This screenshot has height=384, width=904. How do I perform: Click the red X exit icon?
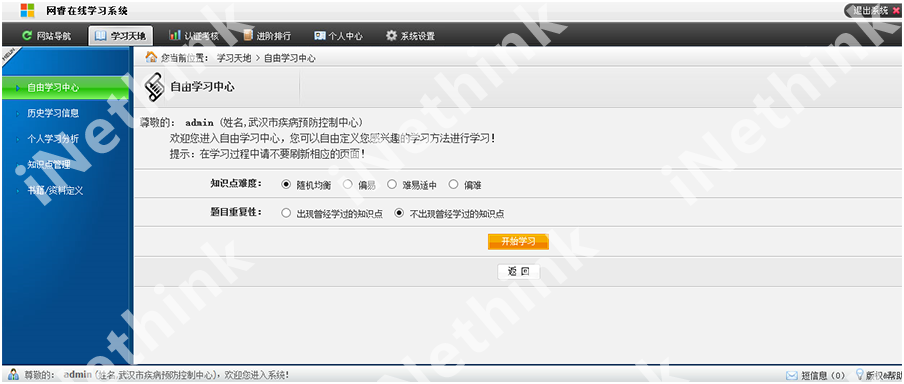click(895, 10)
